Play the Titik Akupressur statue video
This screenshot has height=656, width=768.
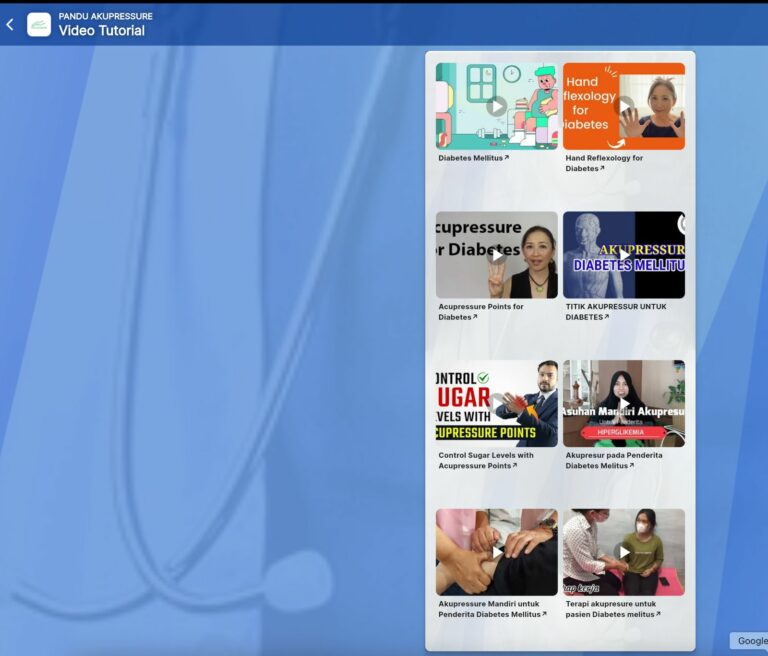point(624,255)
